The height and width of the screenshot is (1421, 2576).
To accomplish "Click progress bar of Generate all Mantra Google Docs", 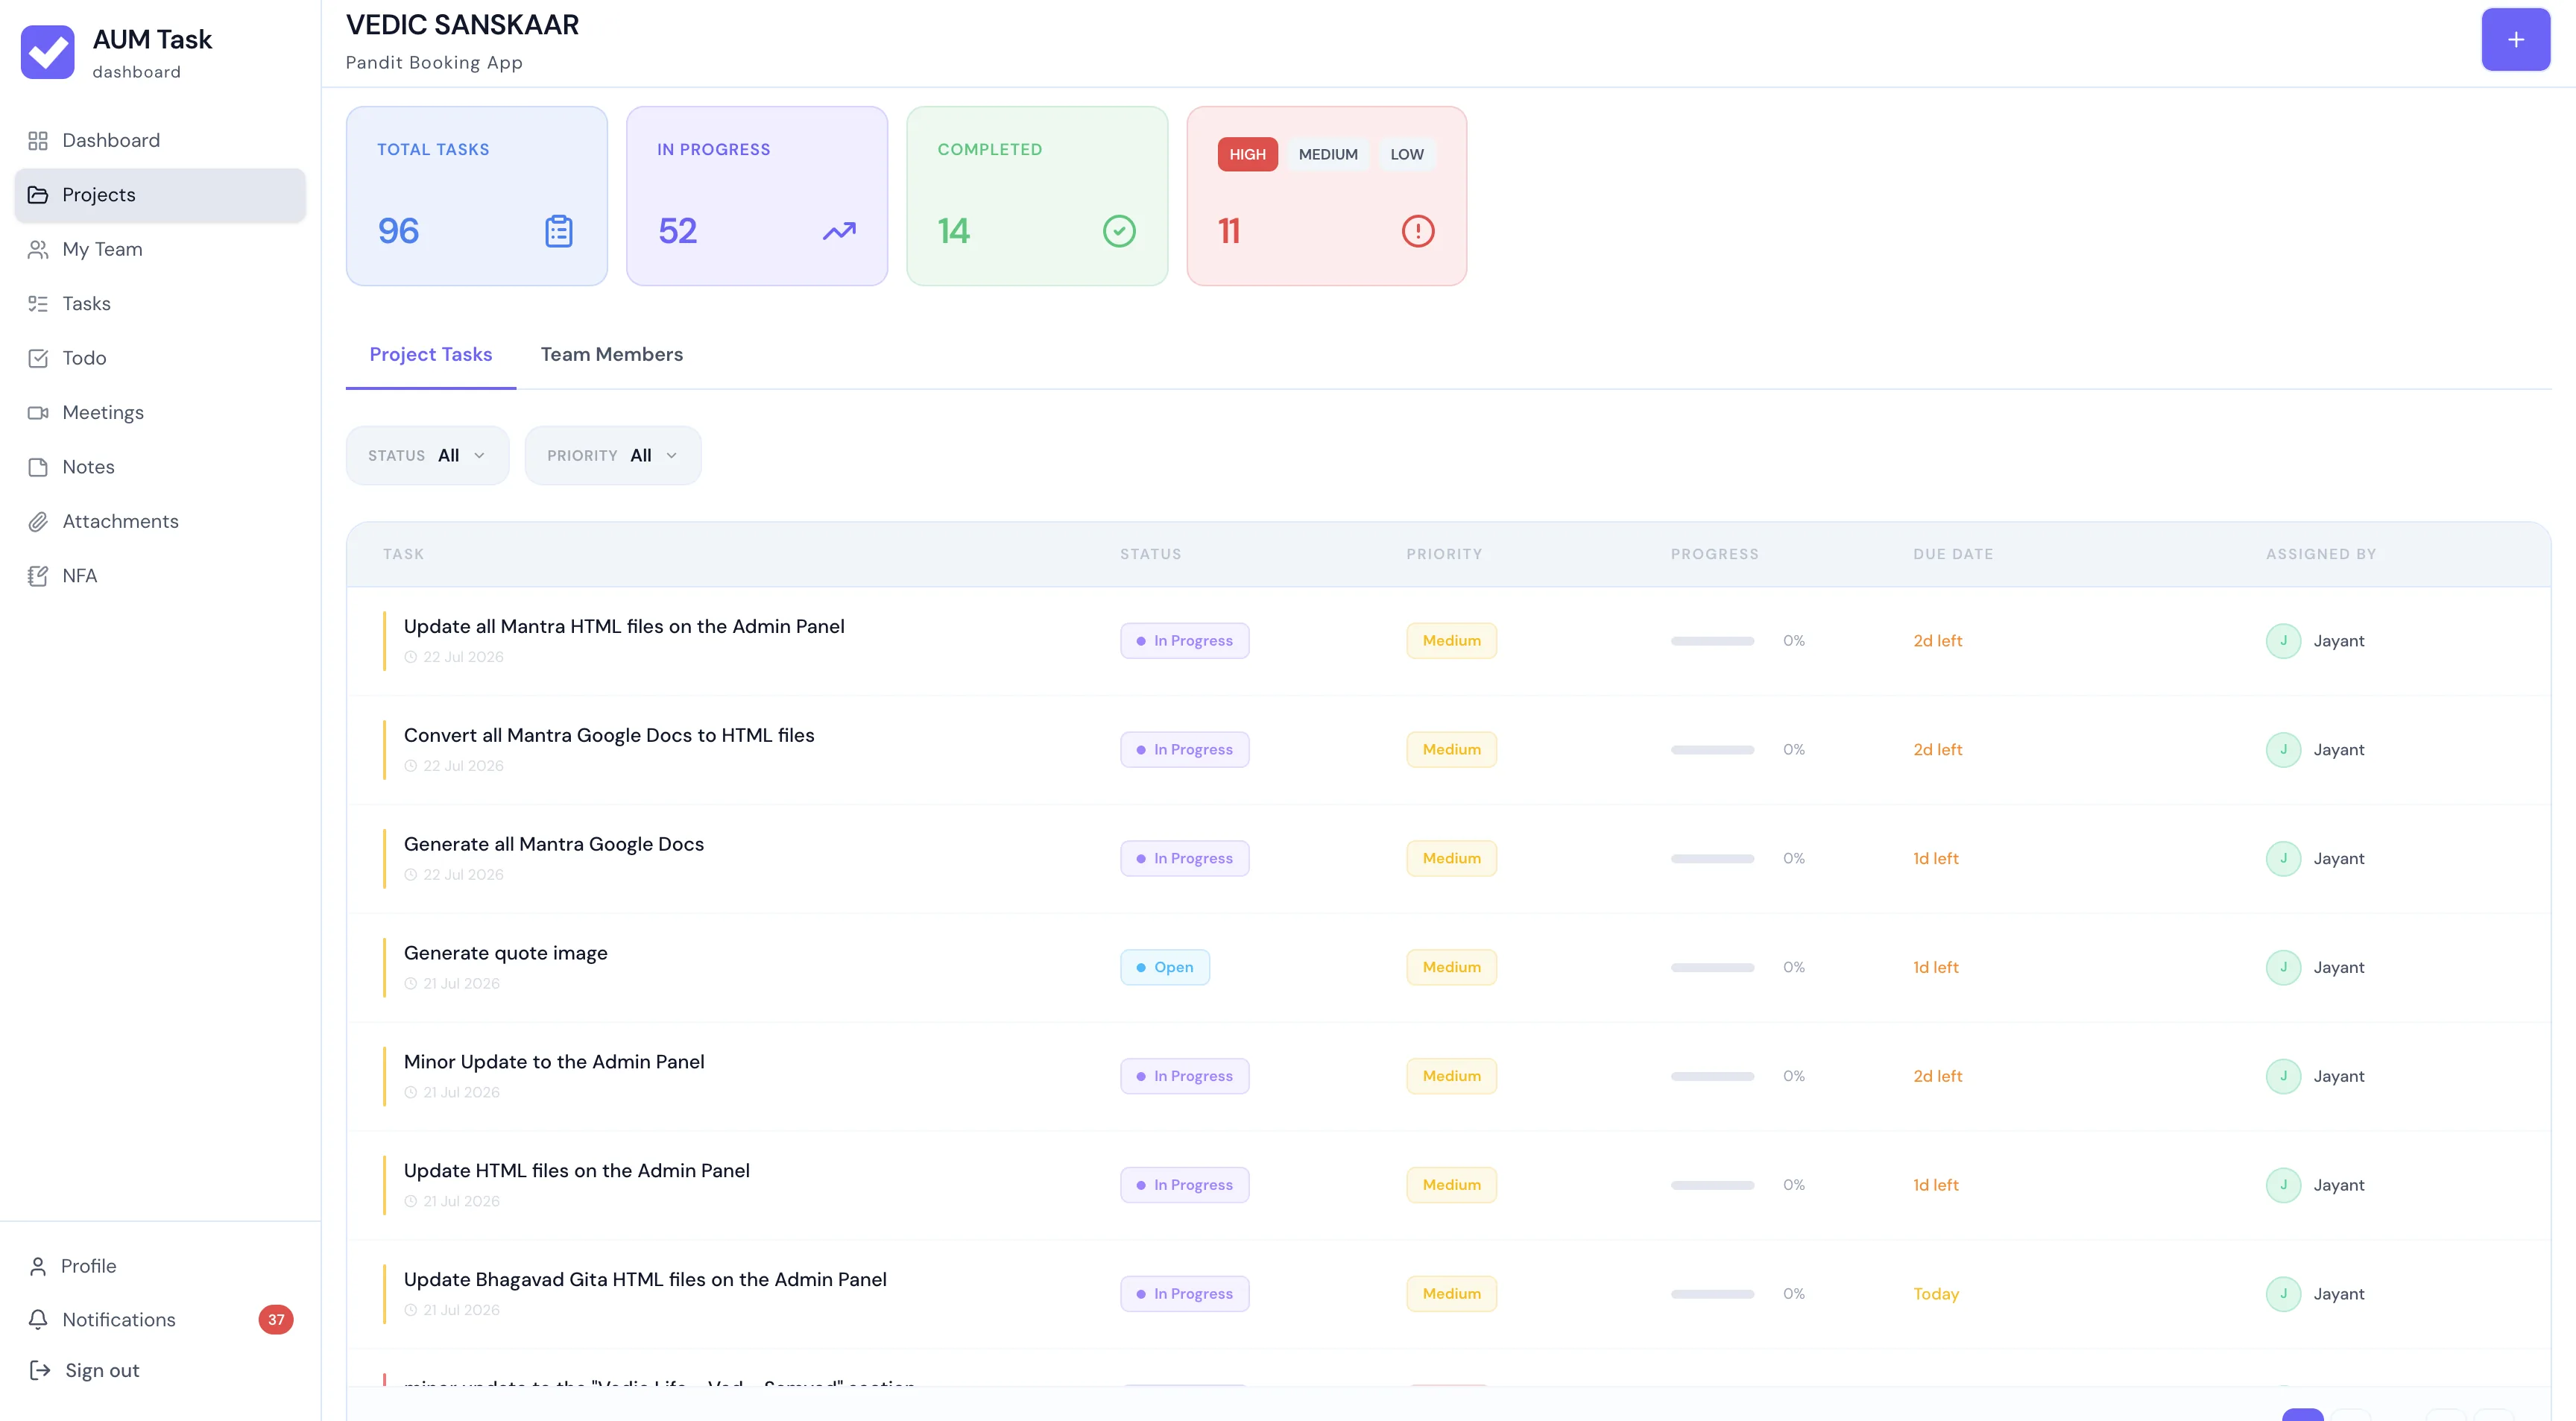I will pyautogui.click(x=1712, y=859).
